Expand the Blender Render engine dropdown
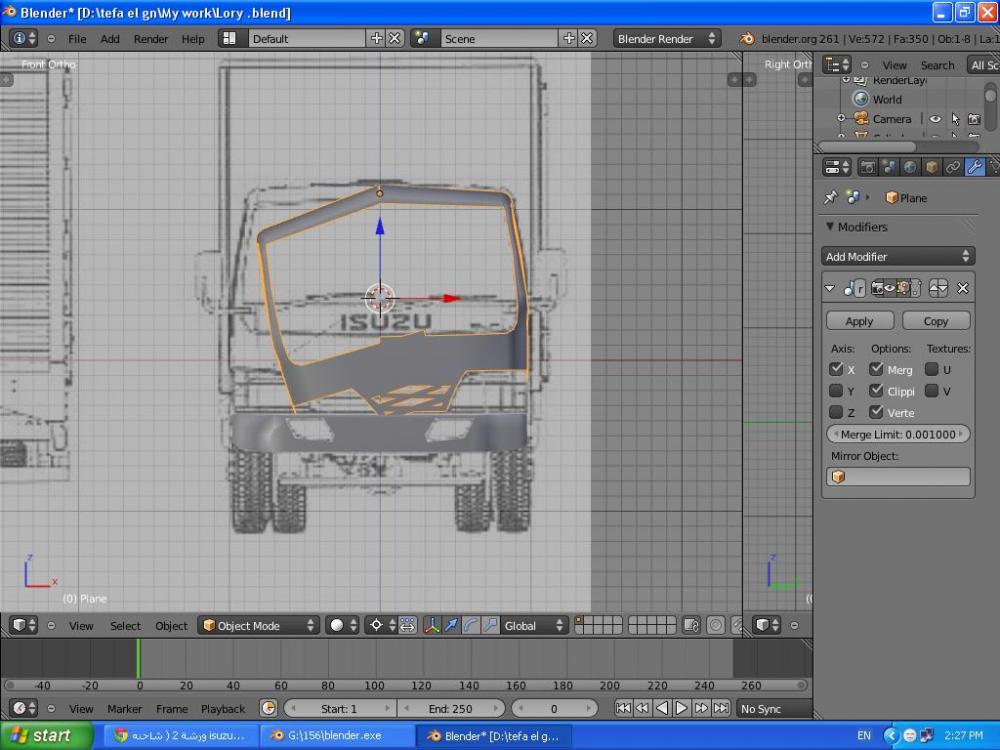This screenshot has width=1000, height=750. (666, 38)
